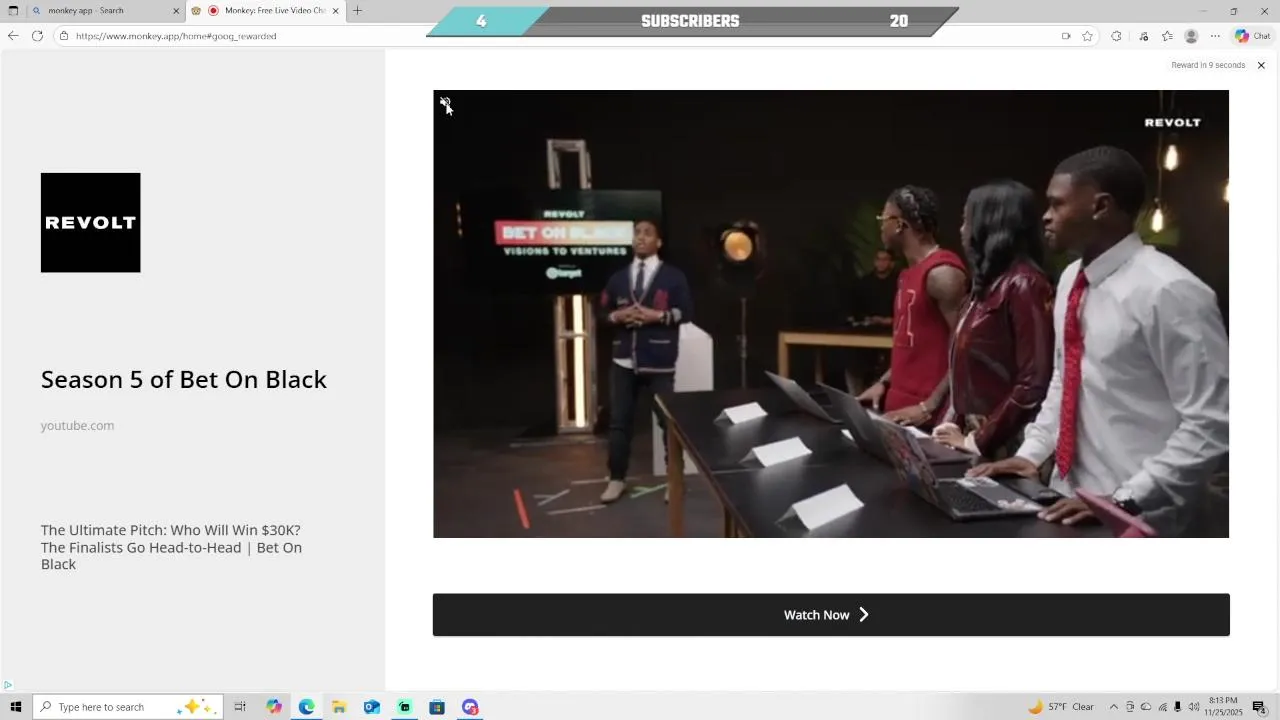1280x720 pixels.
Task: Open Microsoft Edge from the taskbar
Action: tap(306, 707)
